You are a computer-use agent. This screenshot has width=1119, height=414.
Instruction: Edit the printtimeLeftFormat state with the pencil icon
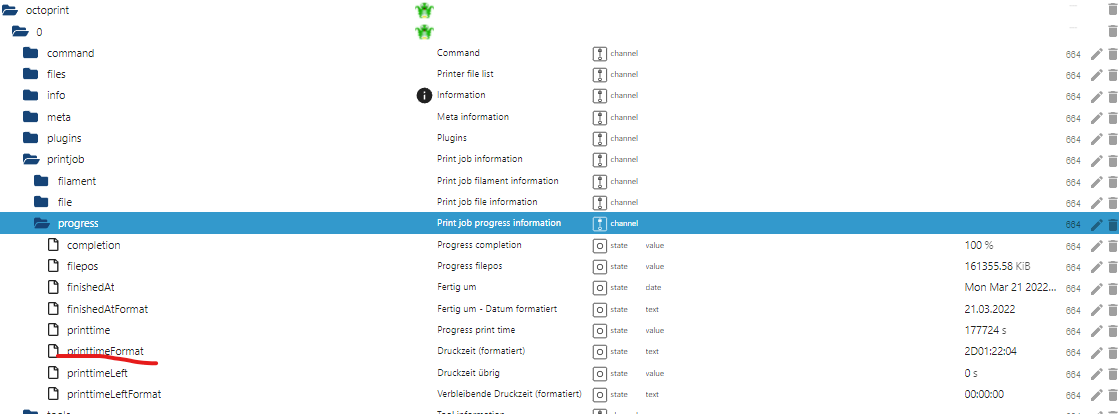(x=1097, y=395)
